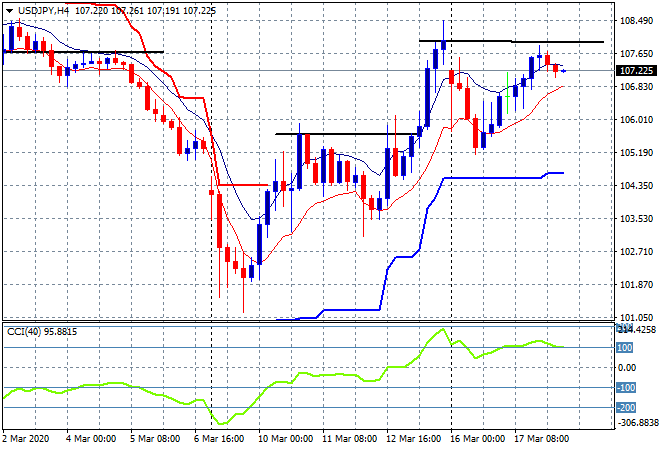Click the 5 Mar 08:00 time label

[155, 439]
